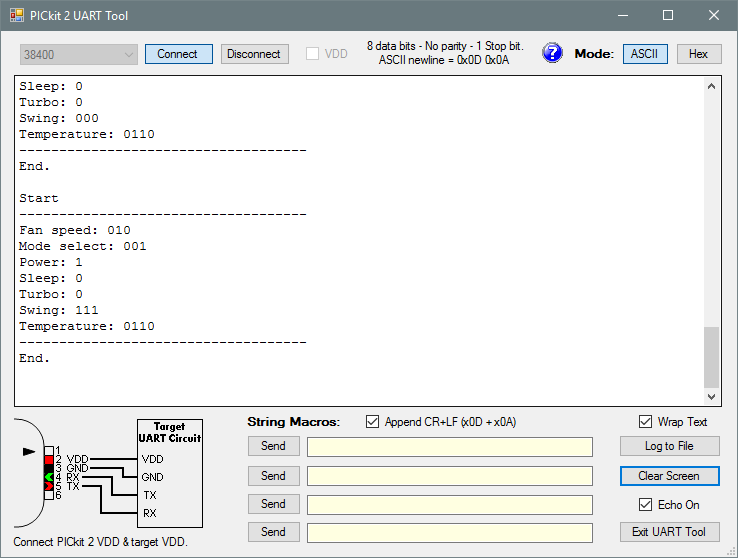The height and width of the screenshot is (558, 738).
Task: Click the terminal scrollbar up arrow
Action: click(x=712, y=86)
